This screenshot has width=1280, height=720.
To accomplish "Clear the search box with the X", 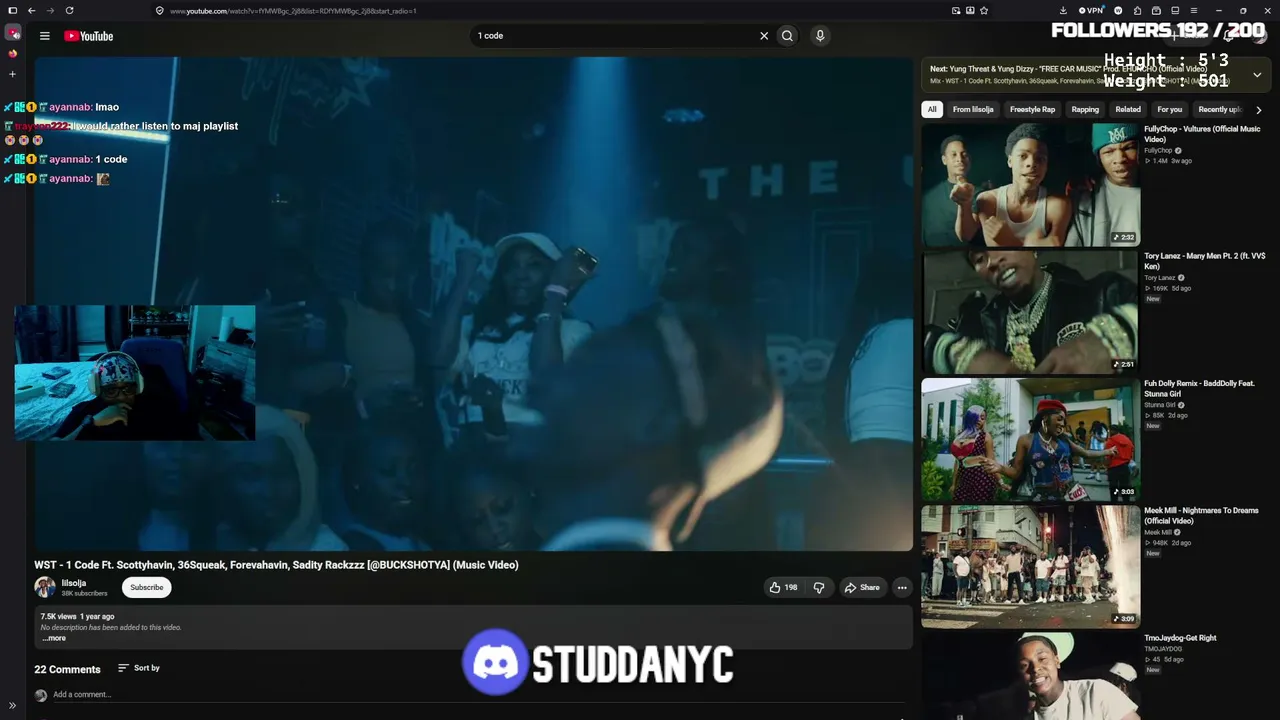I will [764, 36].
